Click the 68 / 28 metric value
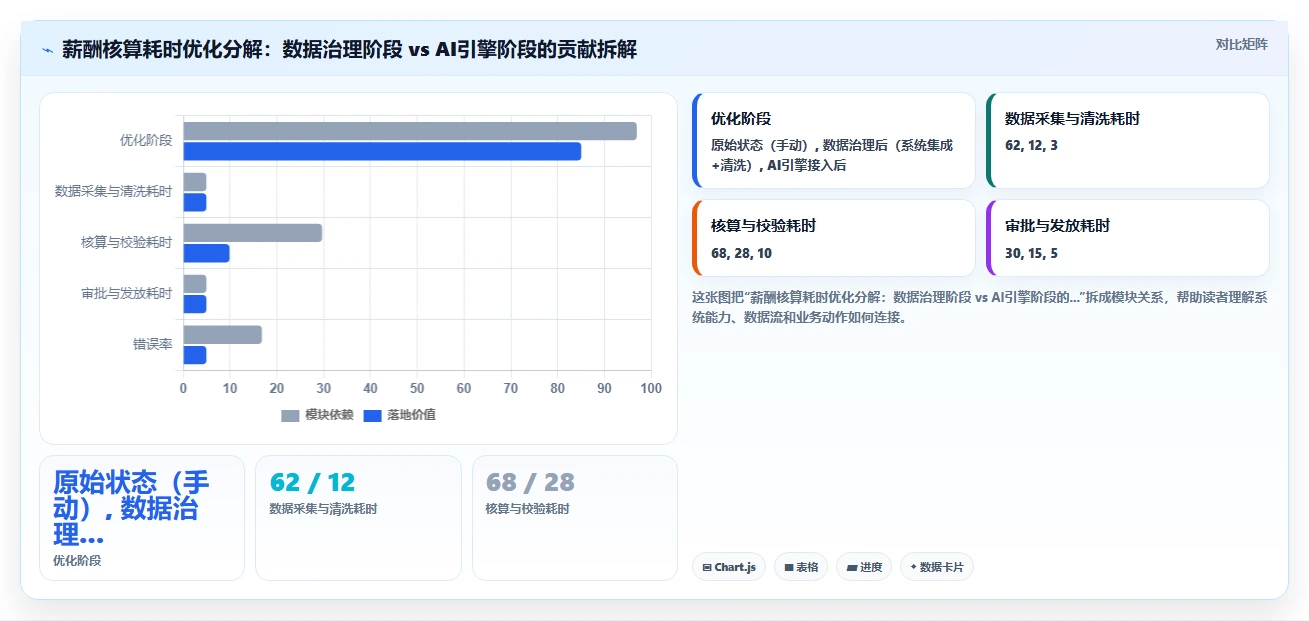The height and width of the screenshot is (621, 1309). click(530, 482)
